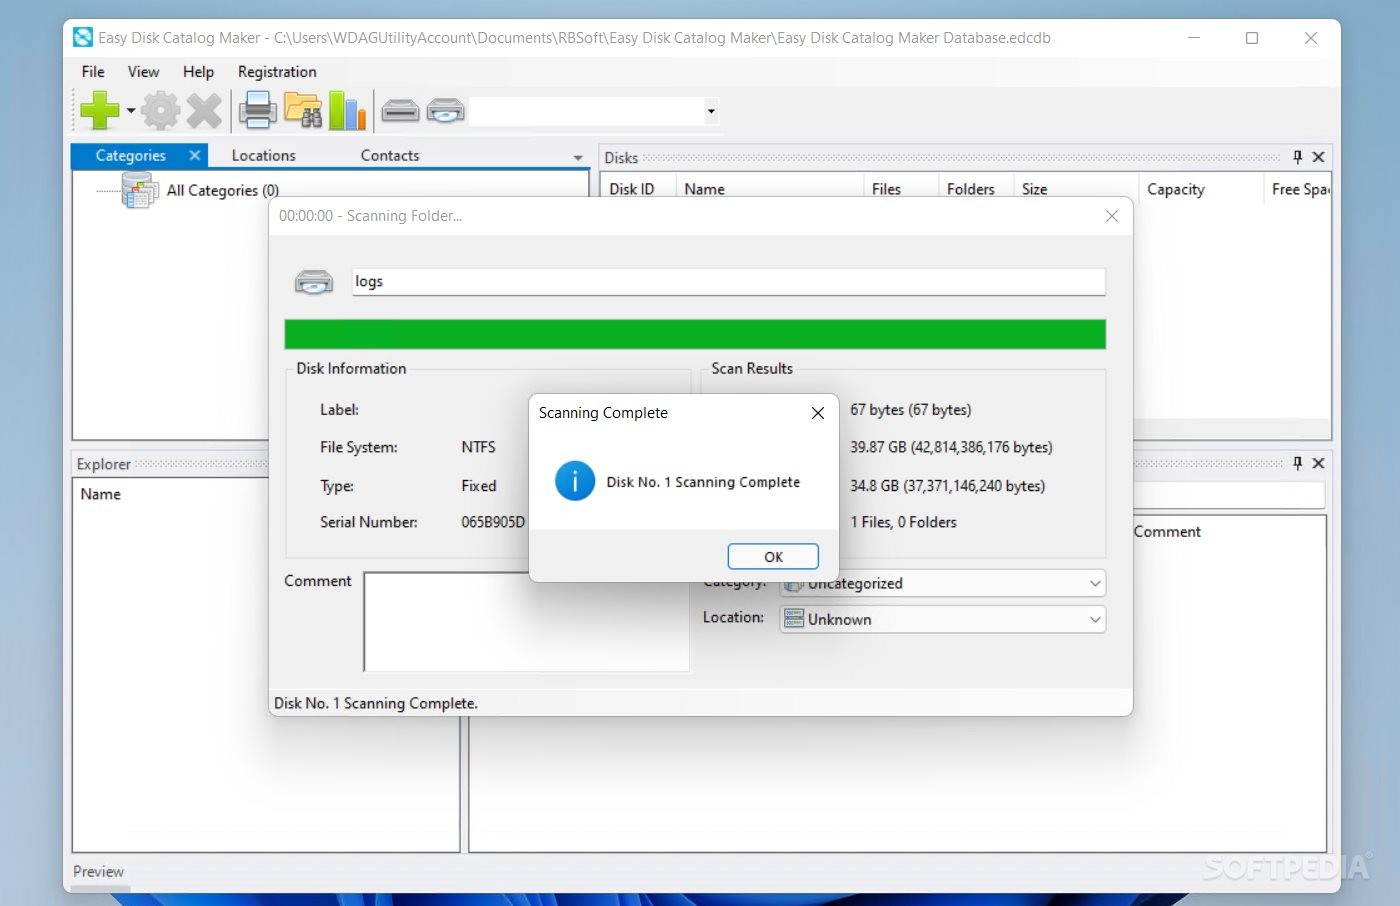Sort by Disk ID column header

click(637, 189)
